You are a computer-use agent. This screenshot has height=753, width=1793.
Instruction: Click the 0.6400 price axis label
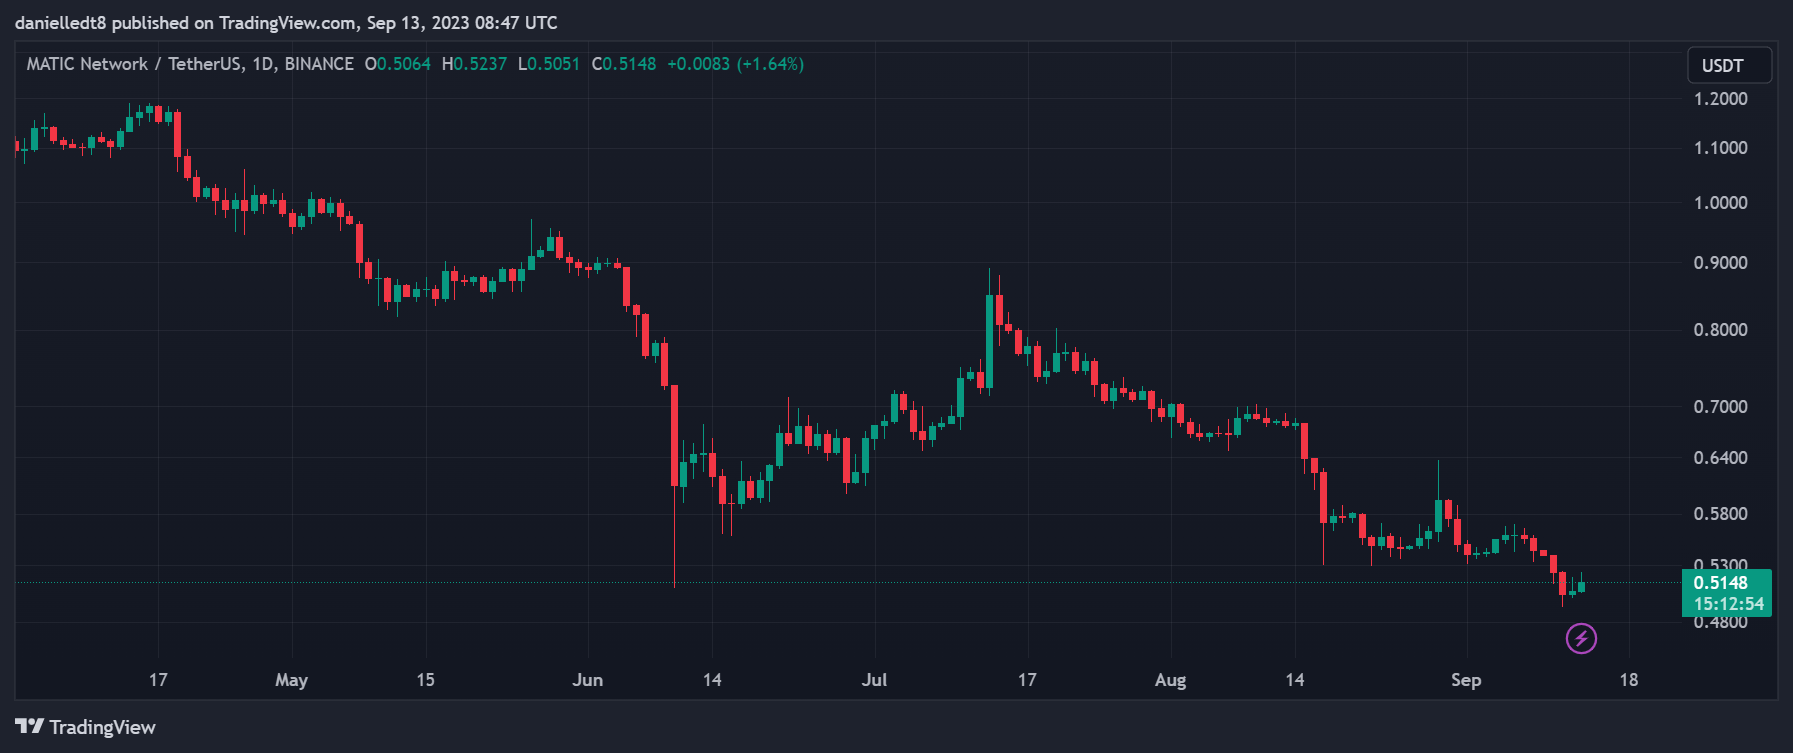[x=1721, y=458]
